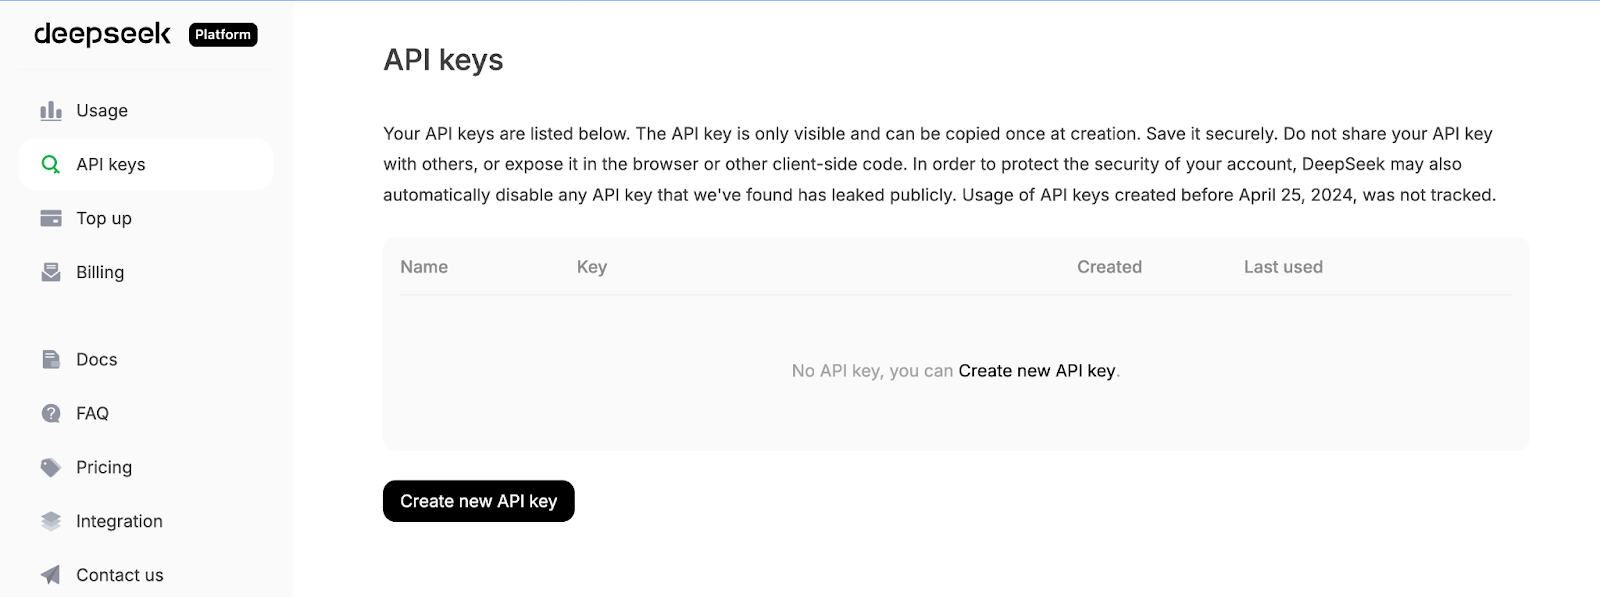Select API keys in the sidebar
This screenshot has width=1600, height=597.
tap(146, 164)
